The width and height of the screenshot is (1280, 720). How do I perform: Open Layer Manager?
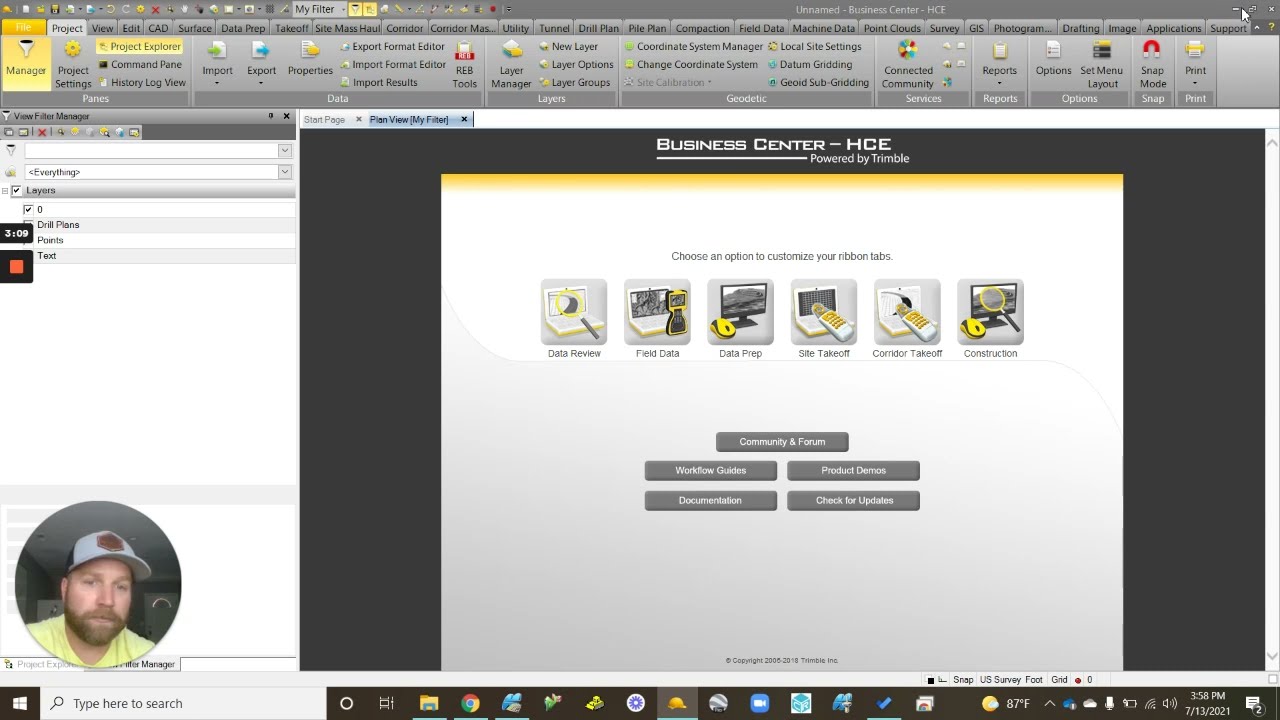(511, 64)
